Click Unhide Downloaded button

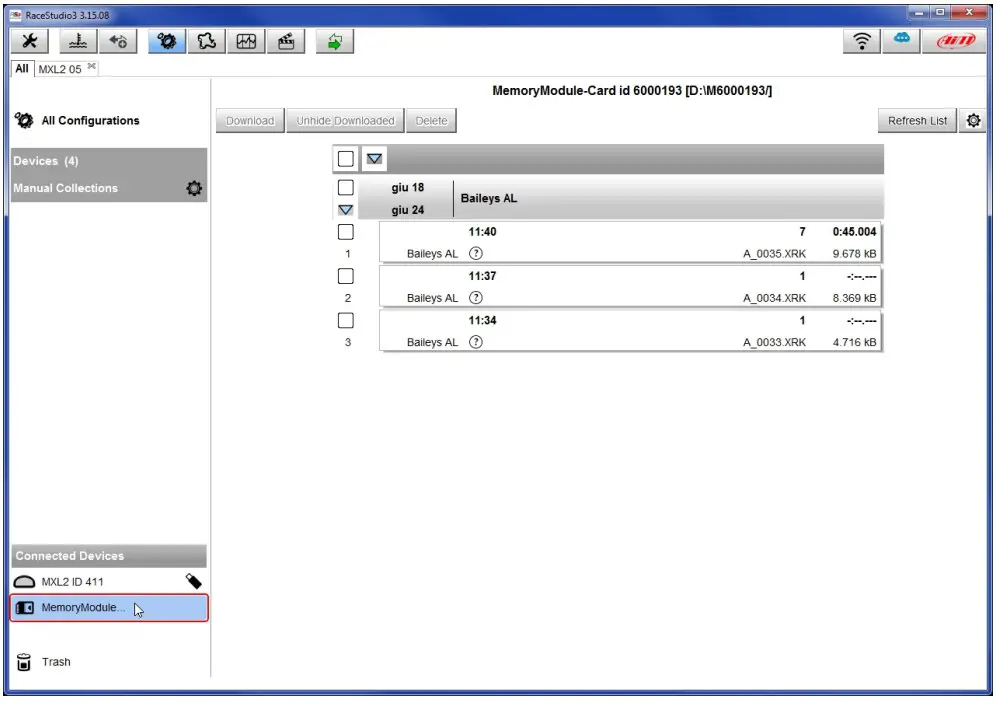[x=346, y=121]
